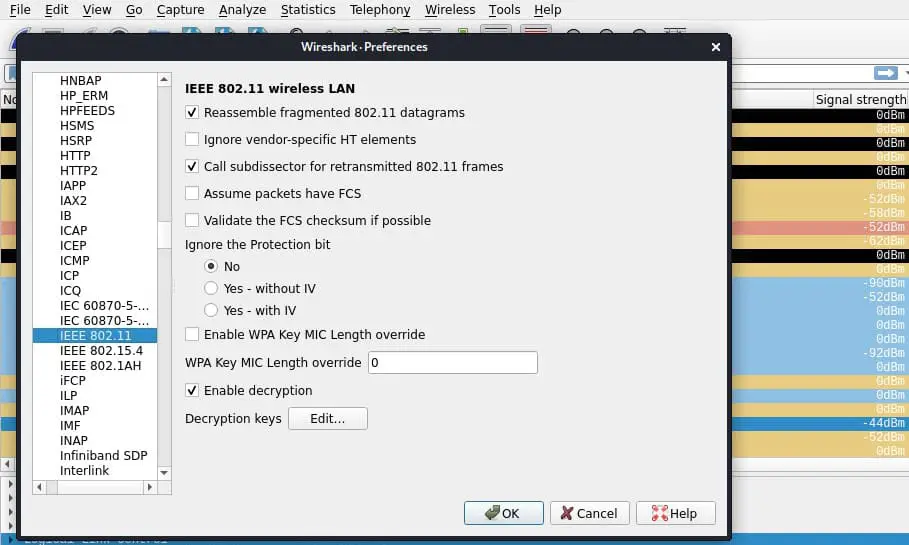Open the Go menu

(x=134, y=10)
